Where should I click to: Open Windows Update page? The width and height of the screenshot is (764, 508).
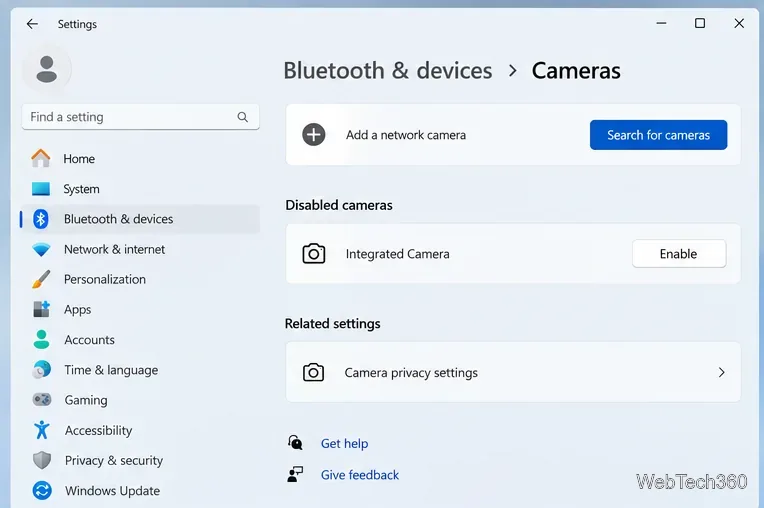point(140,490)
